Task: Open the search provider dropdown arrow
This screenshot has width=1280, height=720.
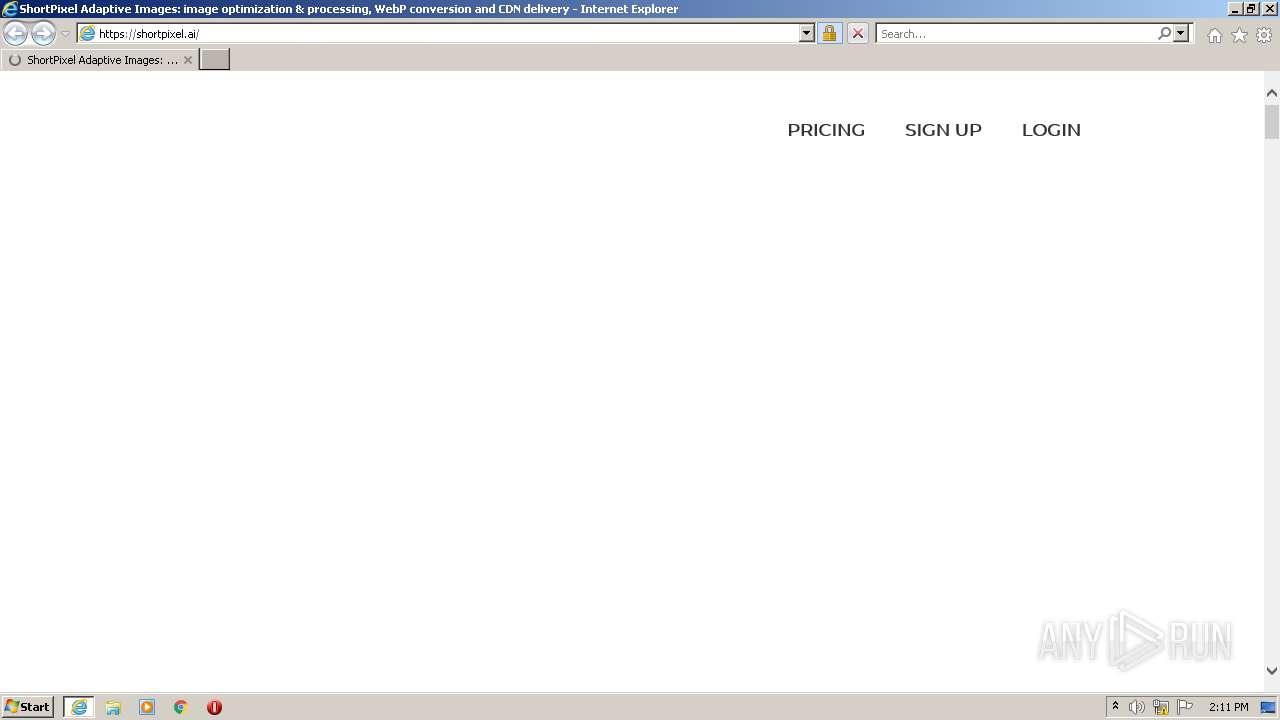Action: pos(1181,33)
